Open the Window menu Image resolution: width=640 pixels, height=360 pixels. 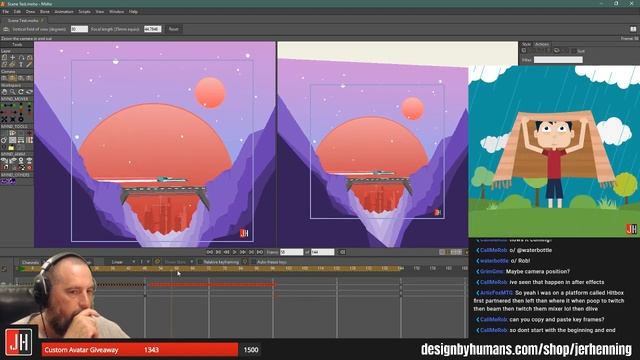tap(116, 12)
